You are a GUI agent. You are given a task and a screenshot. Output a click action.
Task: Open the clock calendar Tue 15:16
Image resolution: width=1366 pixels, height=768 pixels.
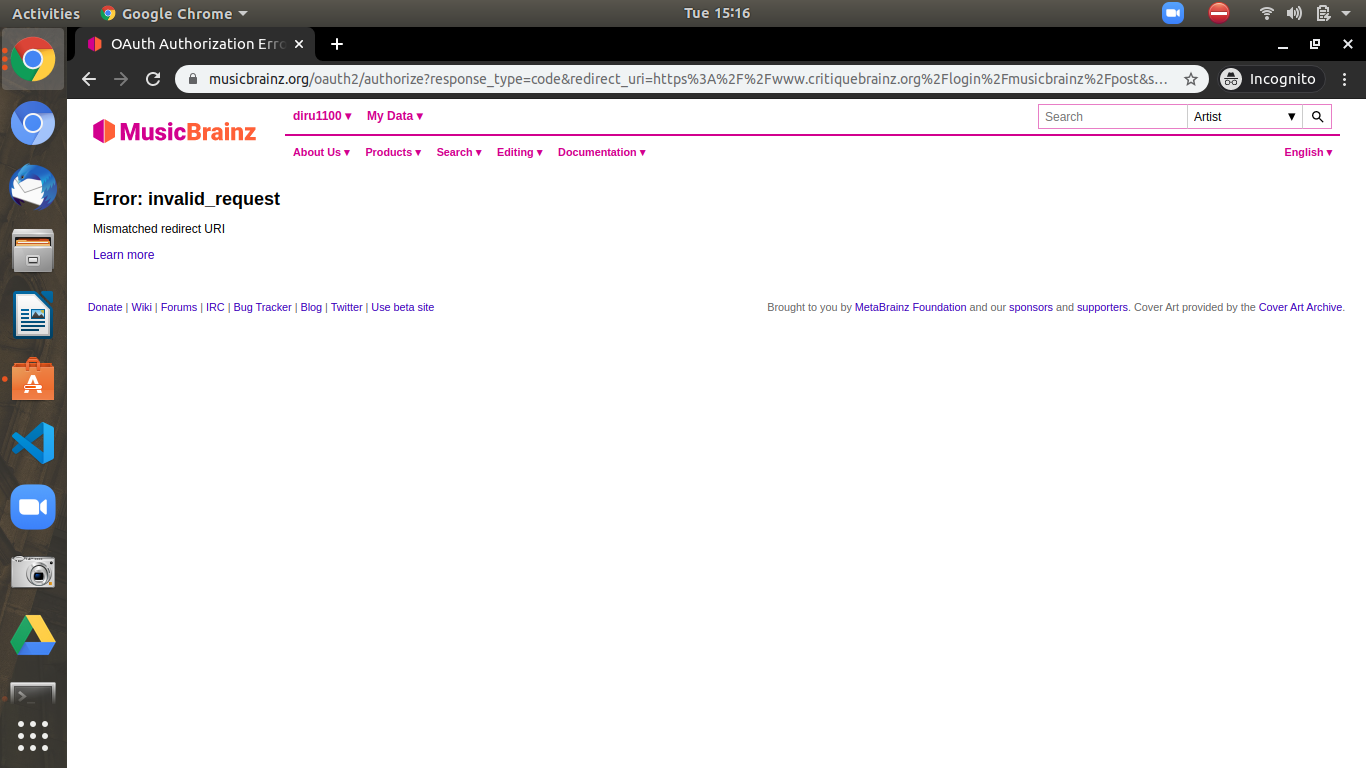717,13
